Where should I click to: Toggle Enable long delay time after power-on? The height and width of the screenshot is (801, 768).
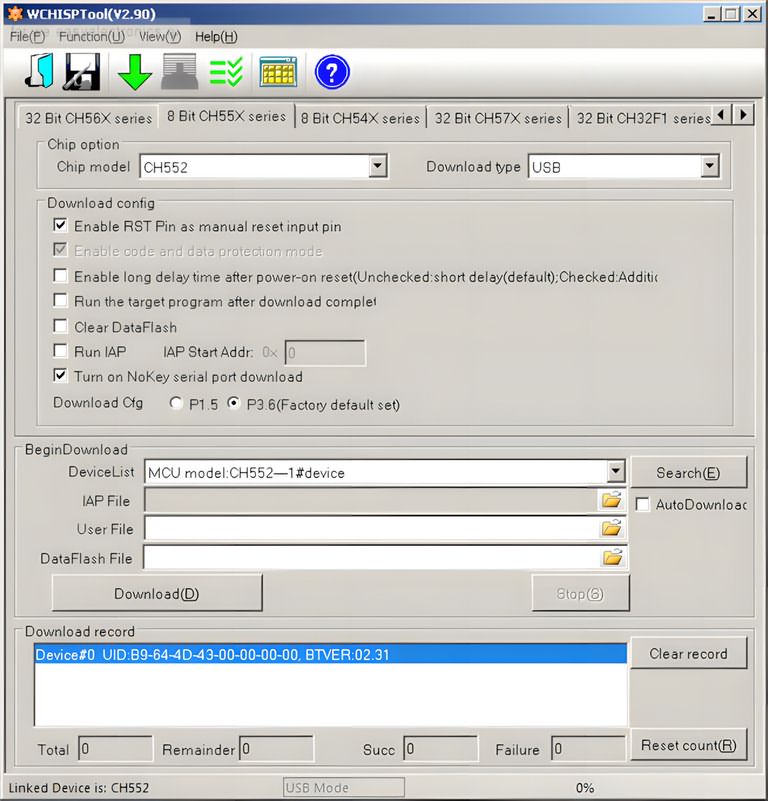pos(60,275)
